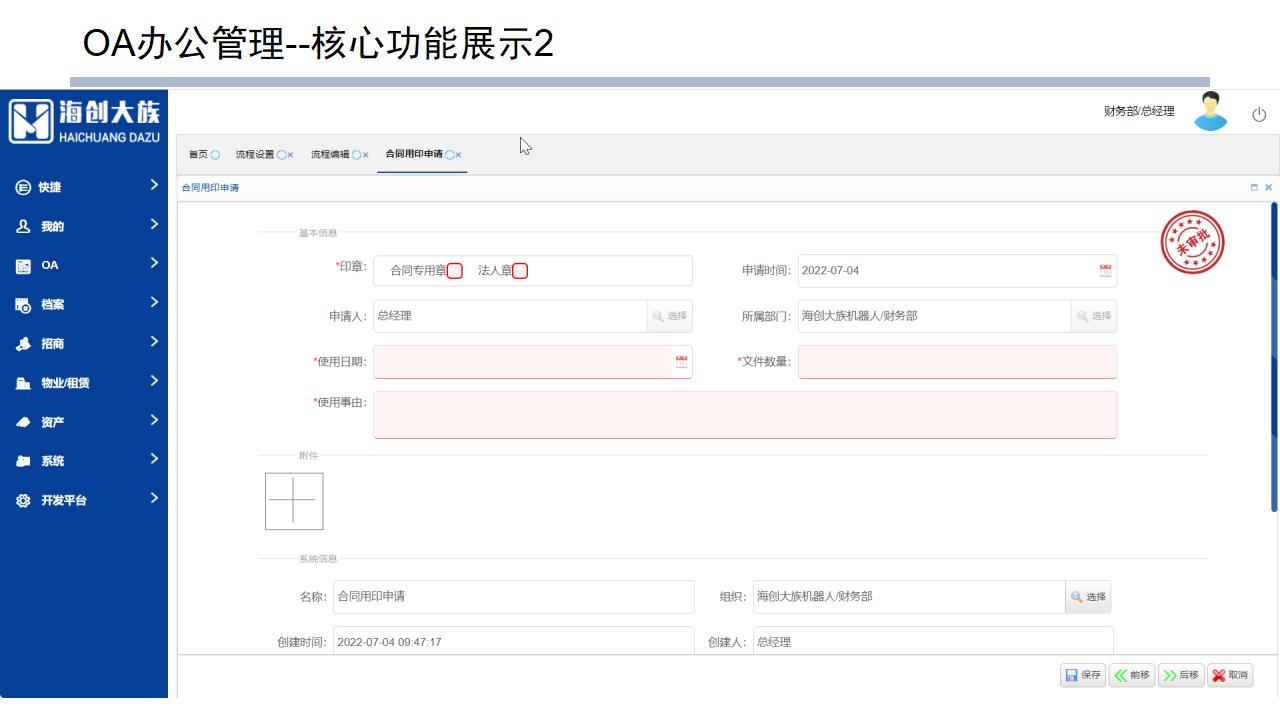This screenshot has width=1280, height=720.
Task: Switch to the 流程设置 tab
Action: coord(255,155)
